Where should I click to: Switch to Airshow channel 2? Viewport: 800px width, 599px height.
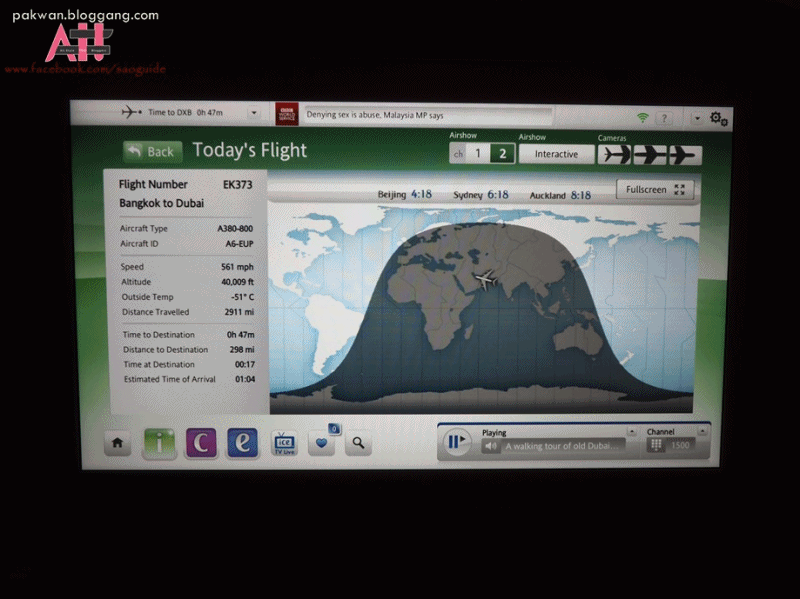coord(502,154)
